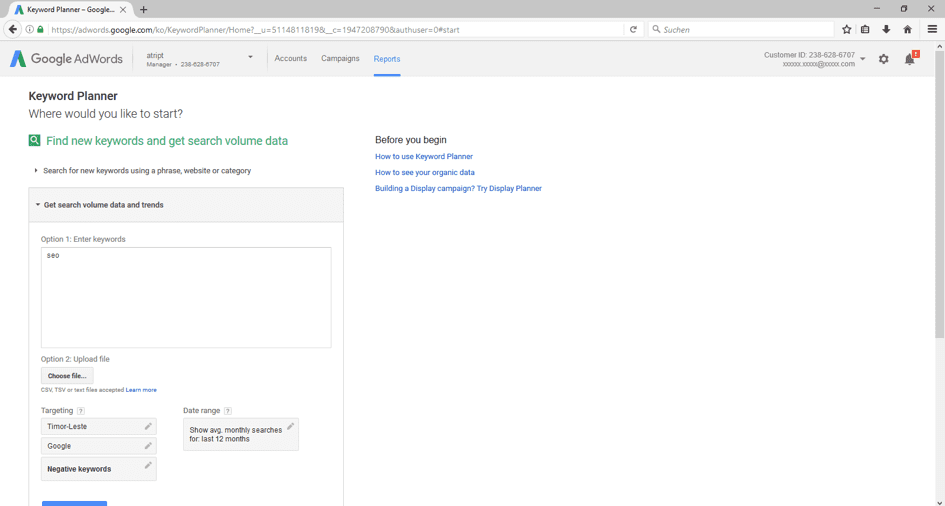
Task: Edit the date range with the pencil
Action: (290, 426)
